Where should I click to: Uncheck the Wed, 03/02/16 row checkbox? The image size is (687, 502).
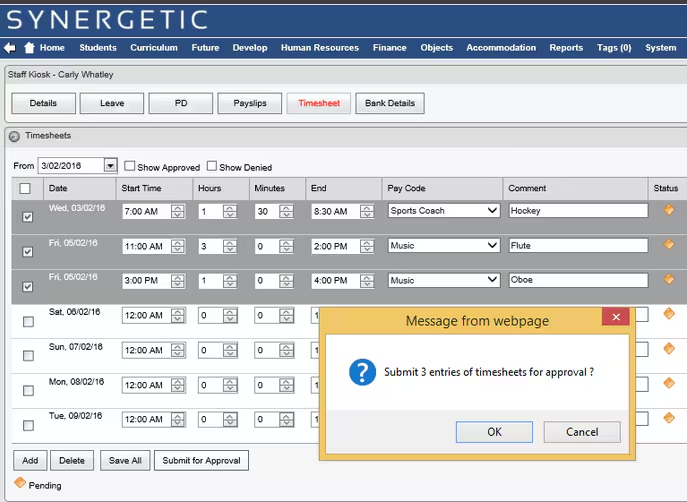[x=28, y=217]
